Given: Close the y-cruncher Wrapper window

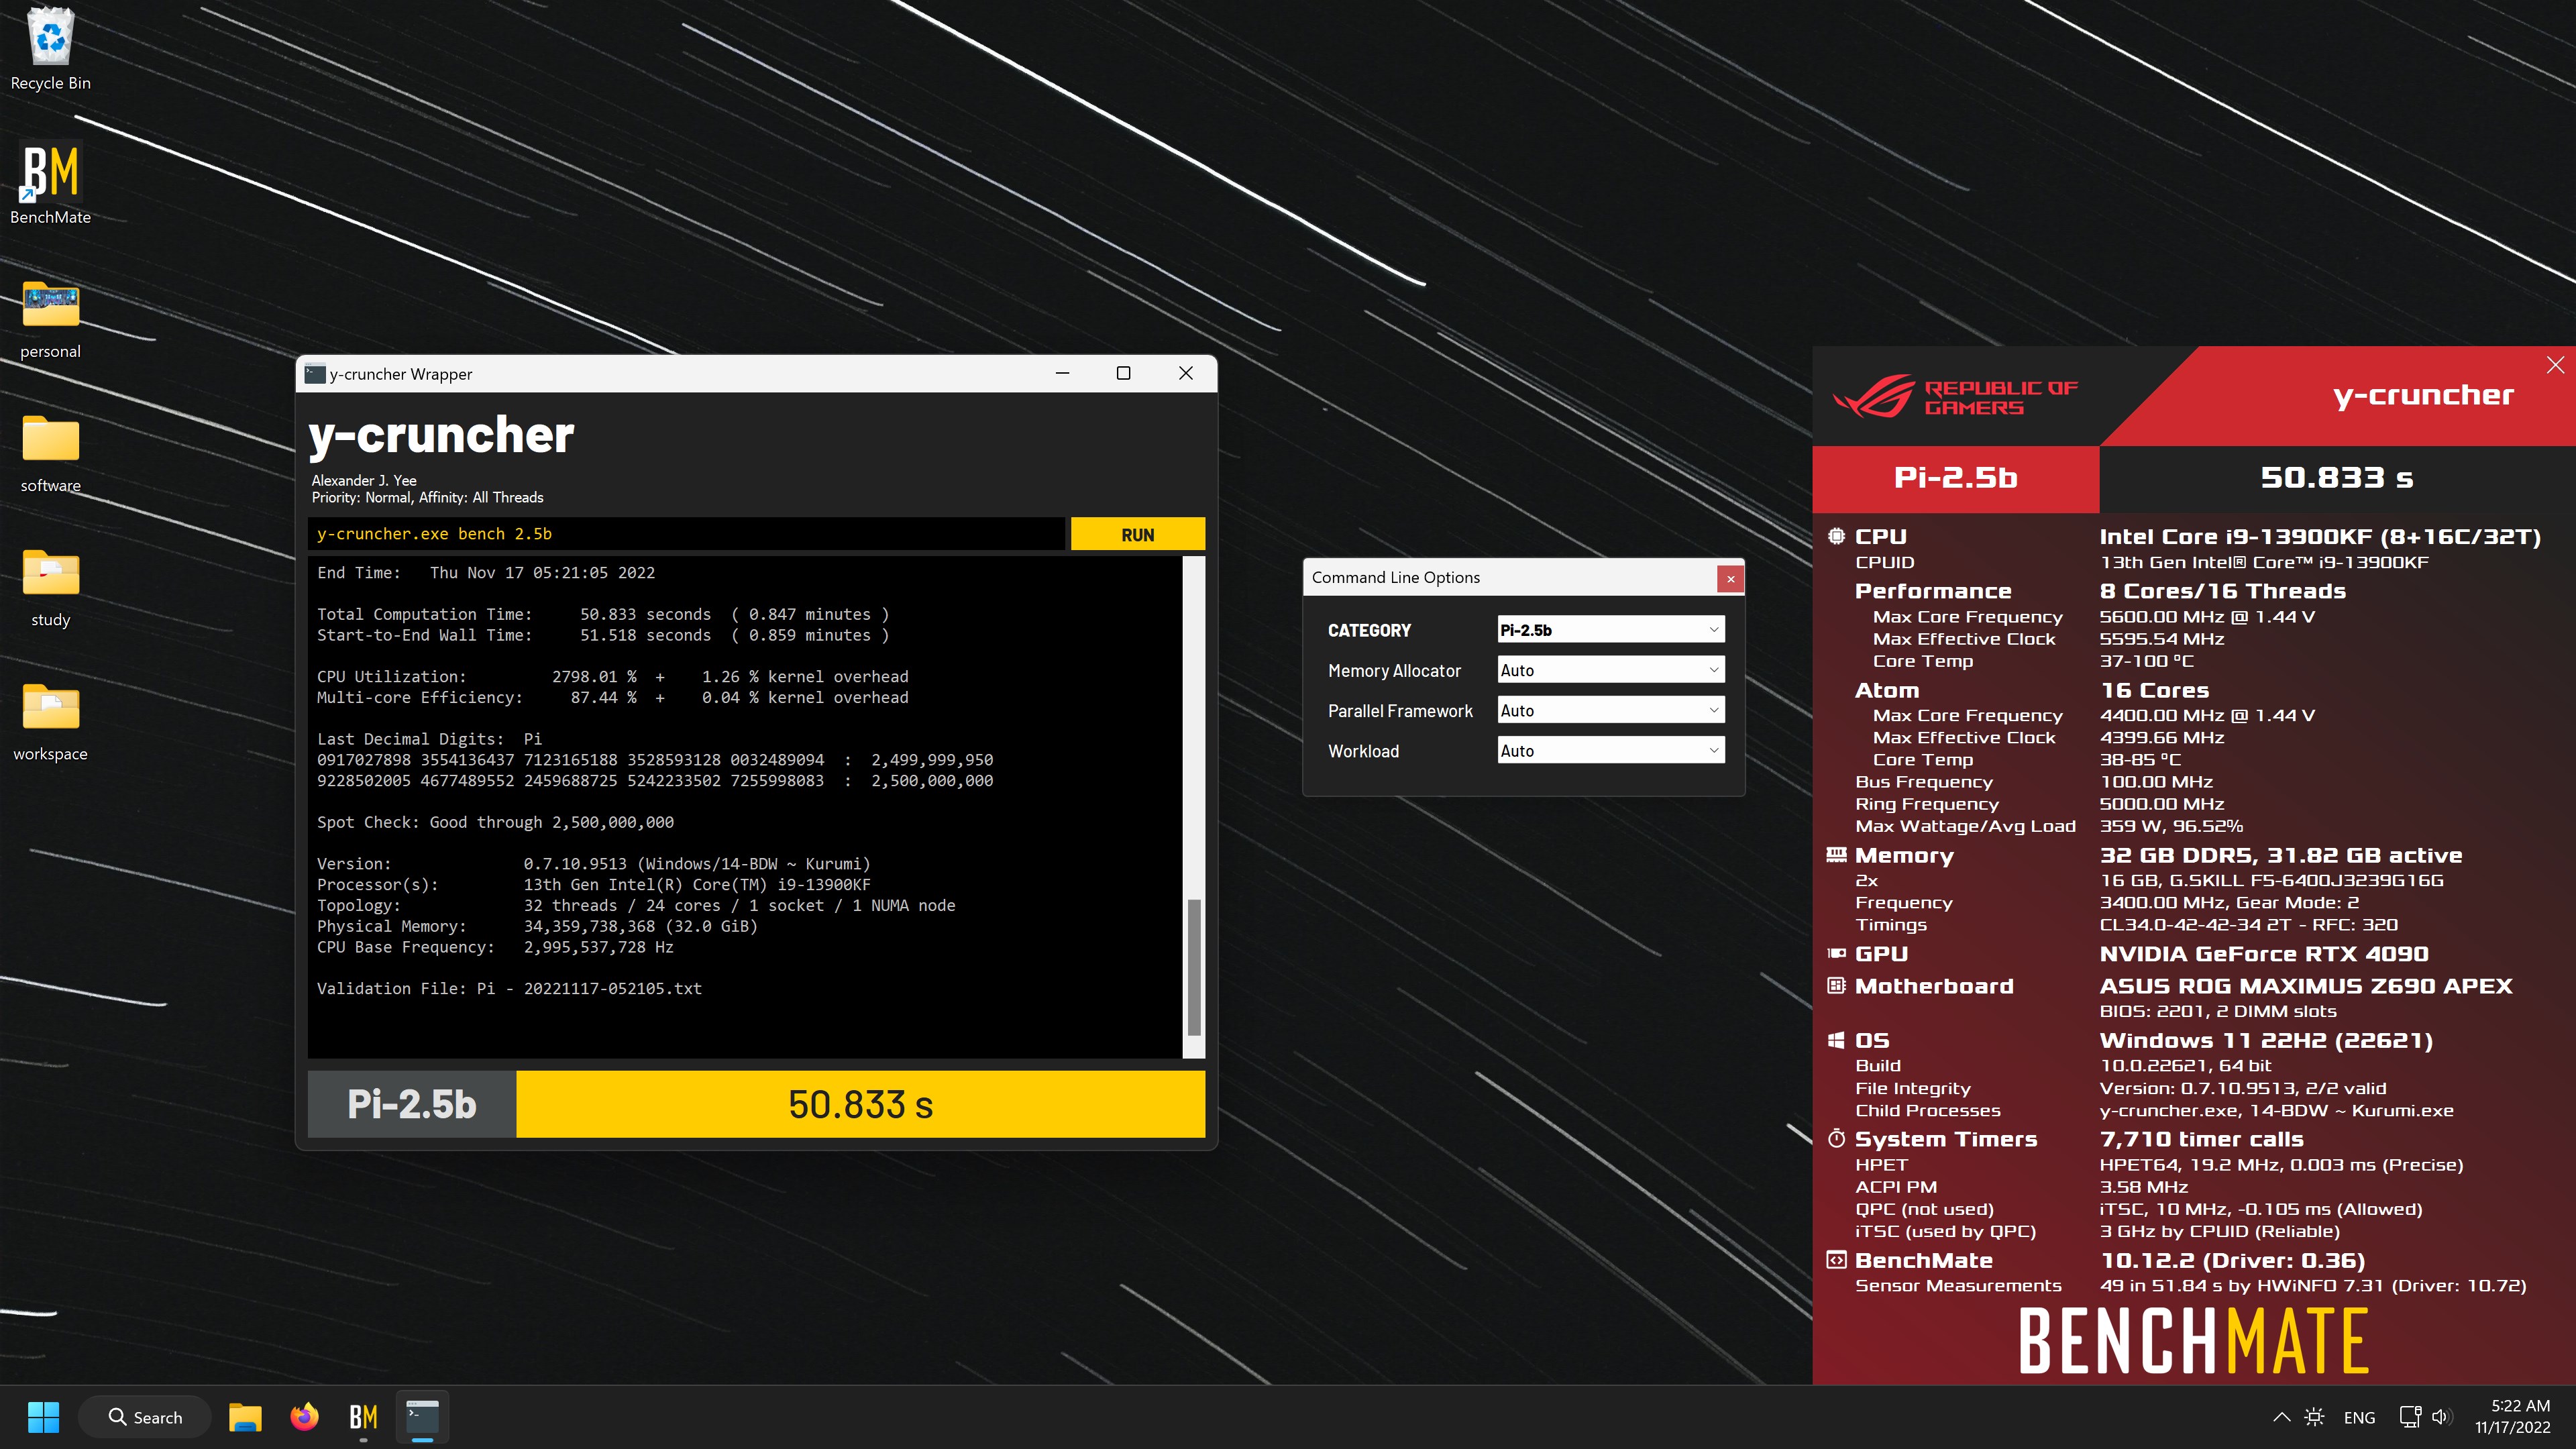Looking at the screenshot, I should pos(1185,373).
